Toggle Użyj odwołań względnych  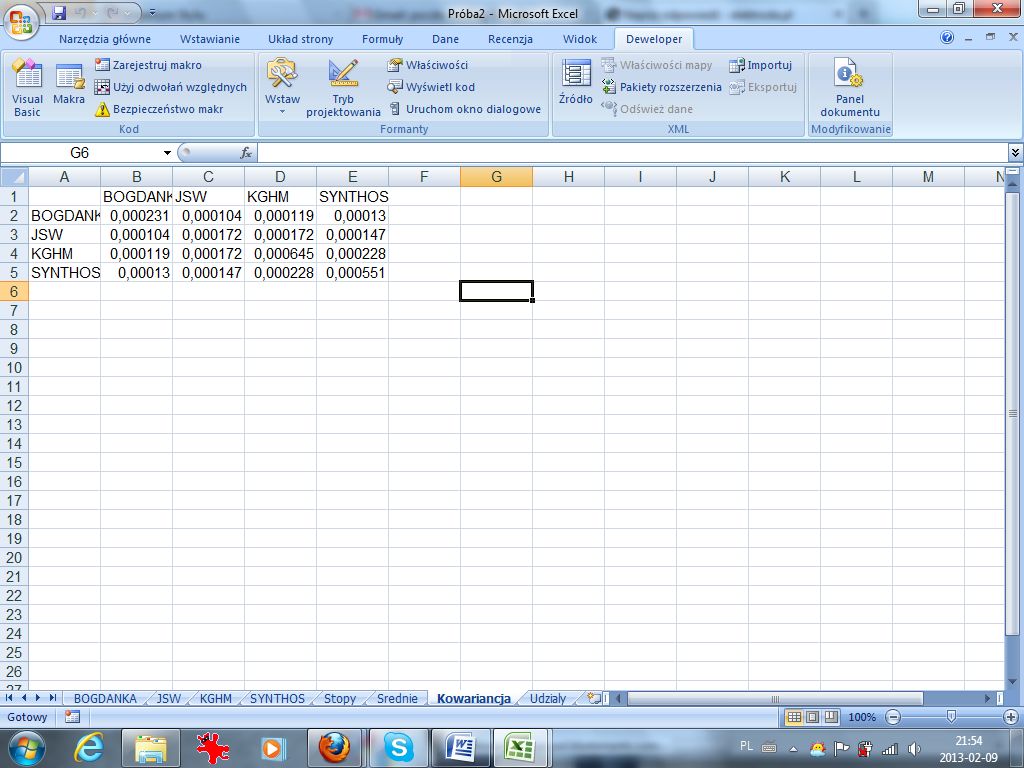point(171,87)
